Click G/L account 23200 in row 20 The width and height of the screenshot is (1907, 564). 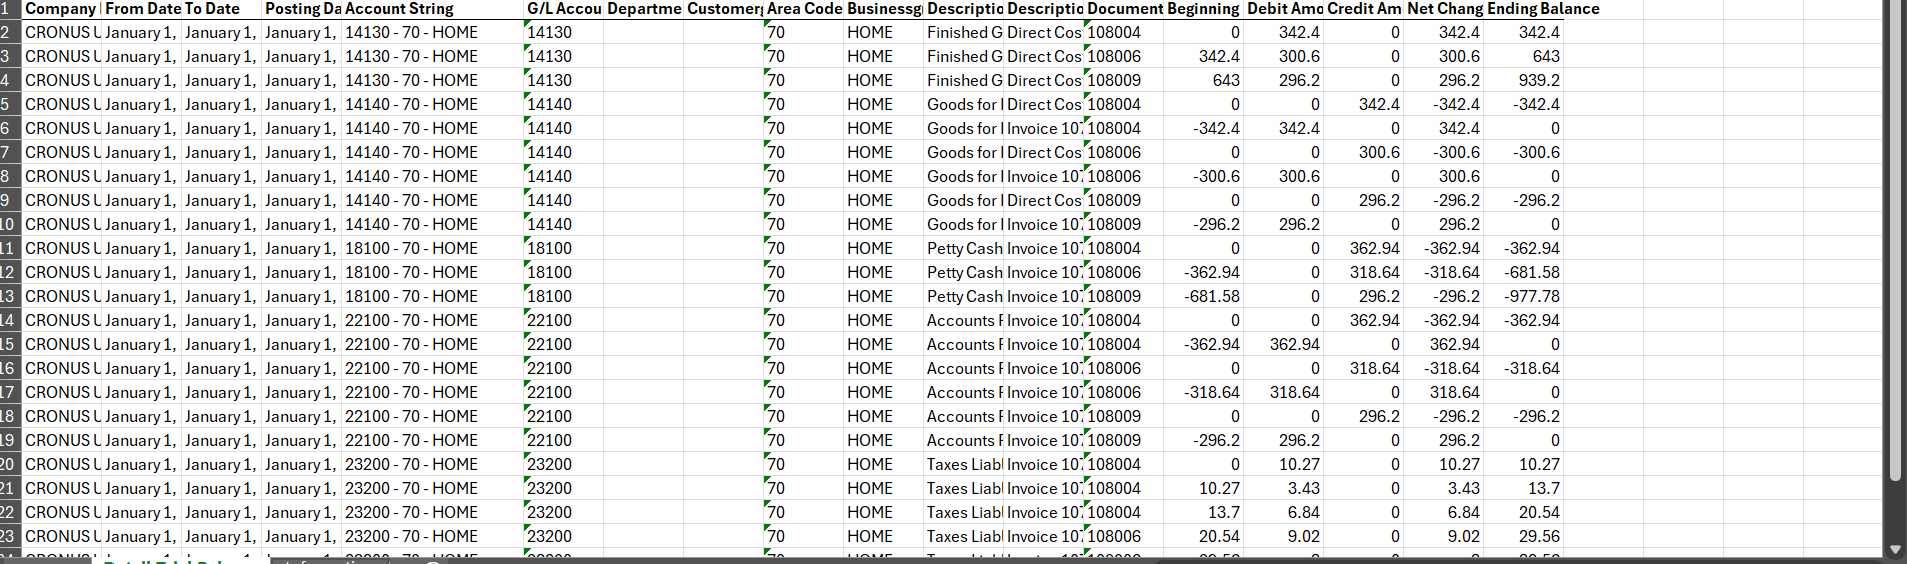[564, 464]
